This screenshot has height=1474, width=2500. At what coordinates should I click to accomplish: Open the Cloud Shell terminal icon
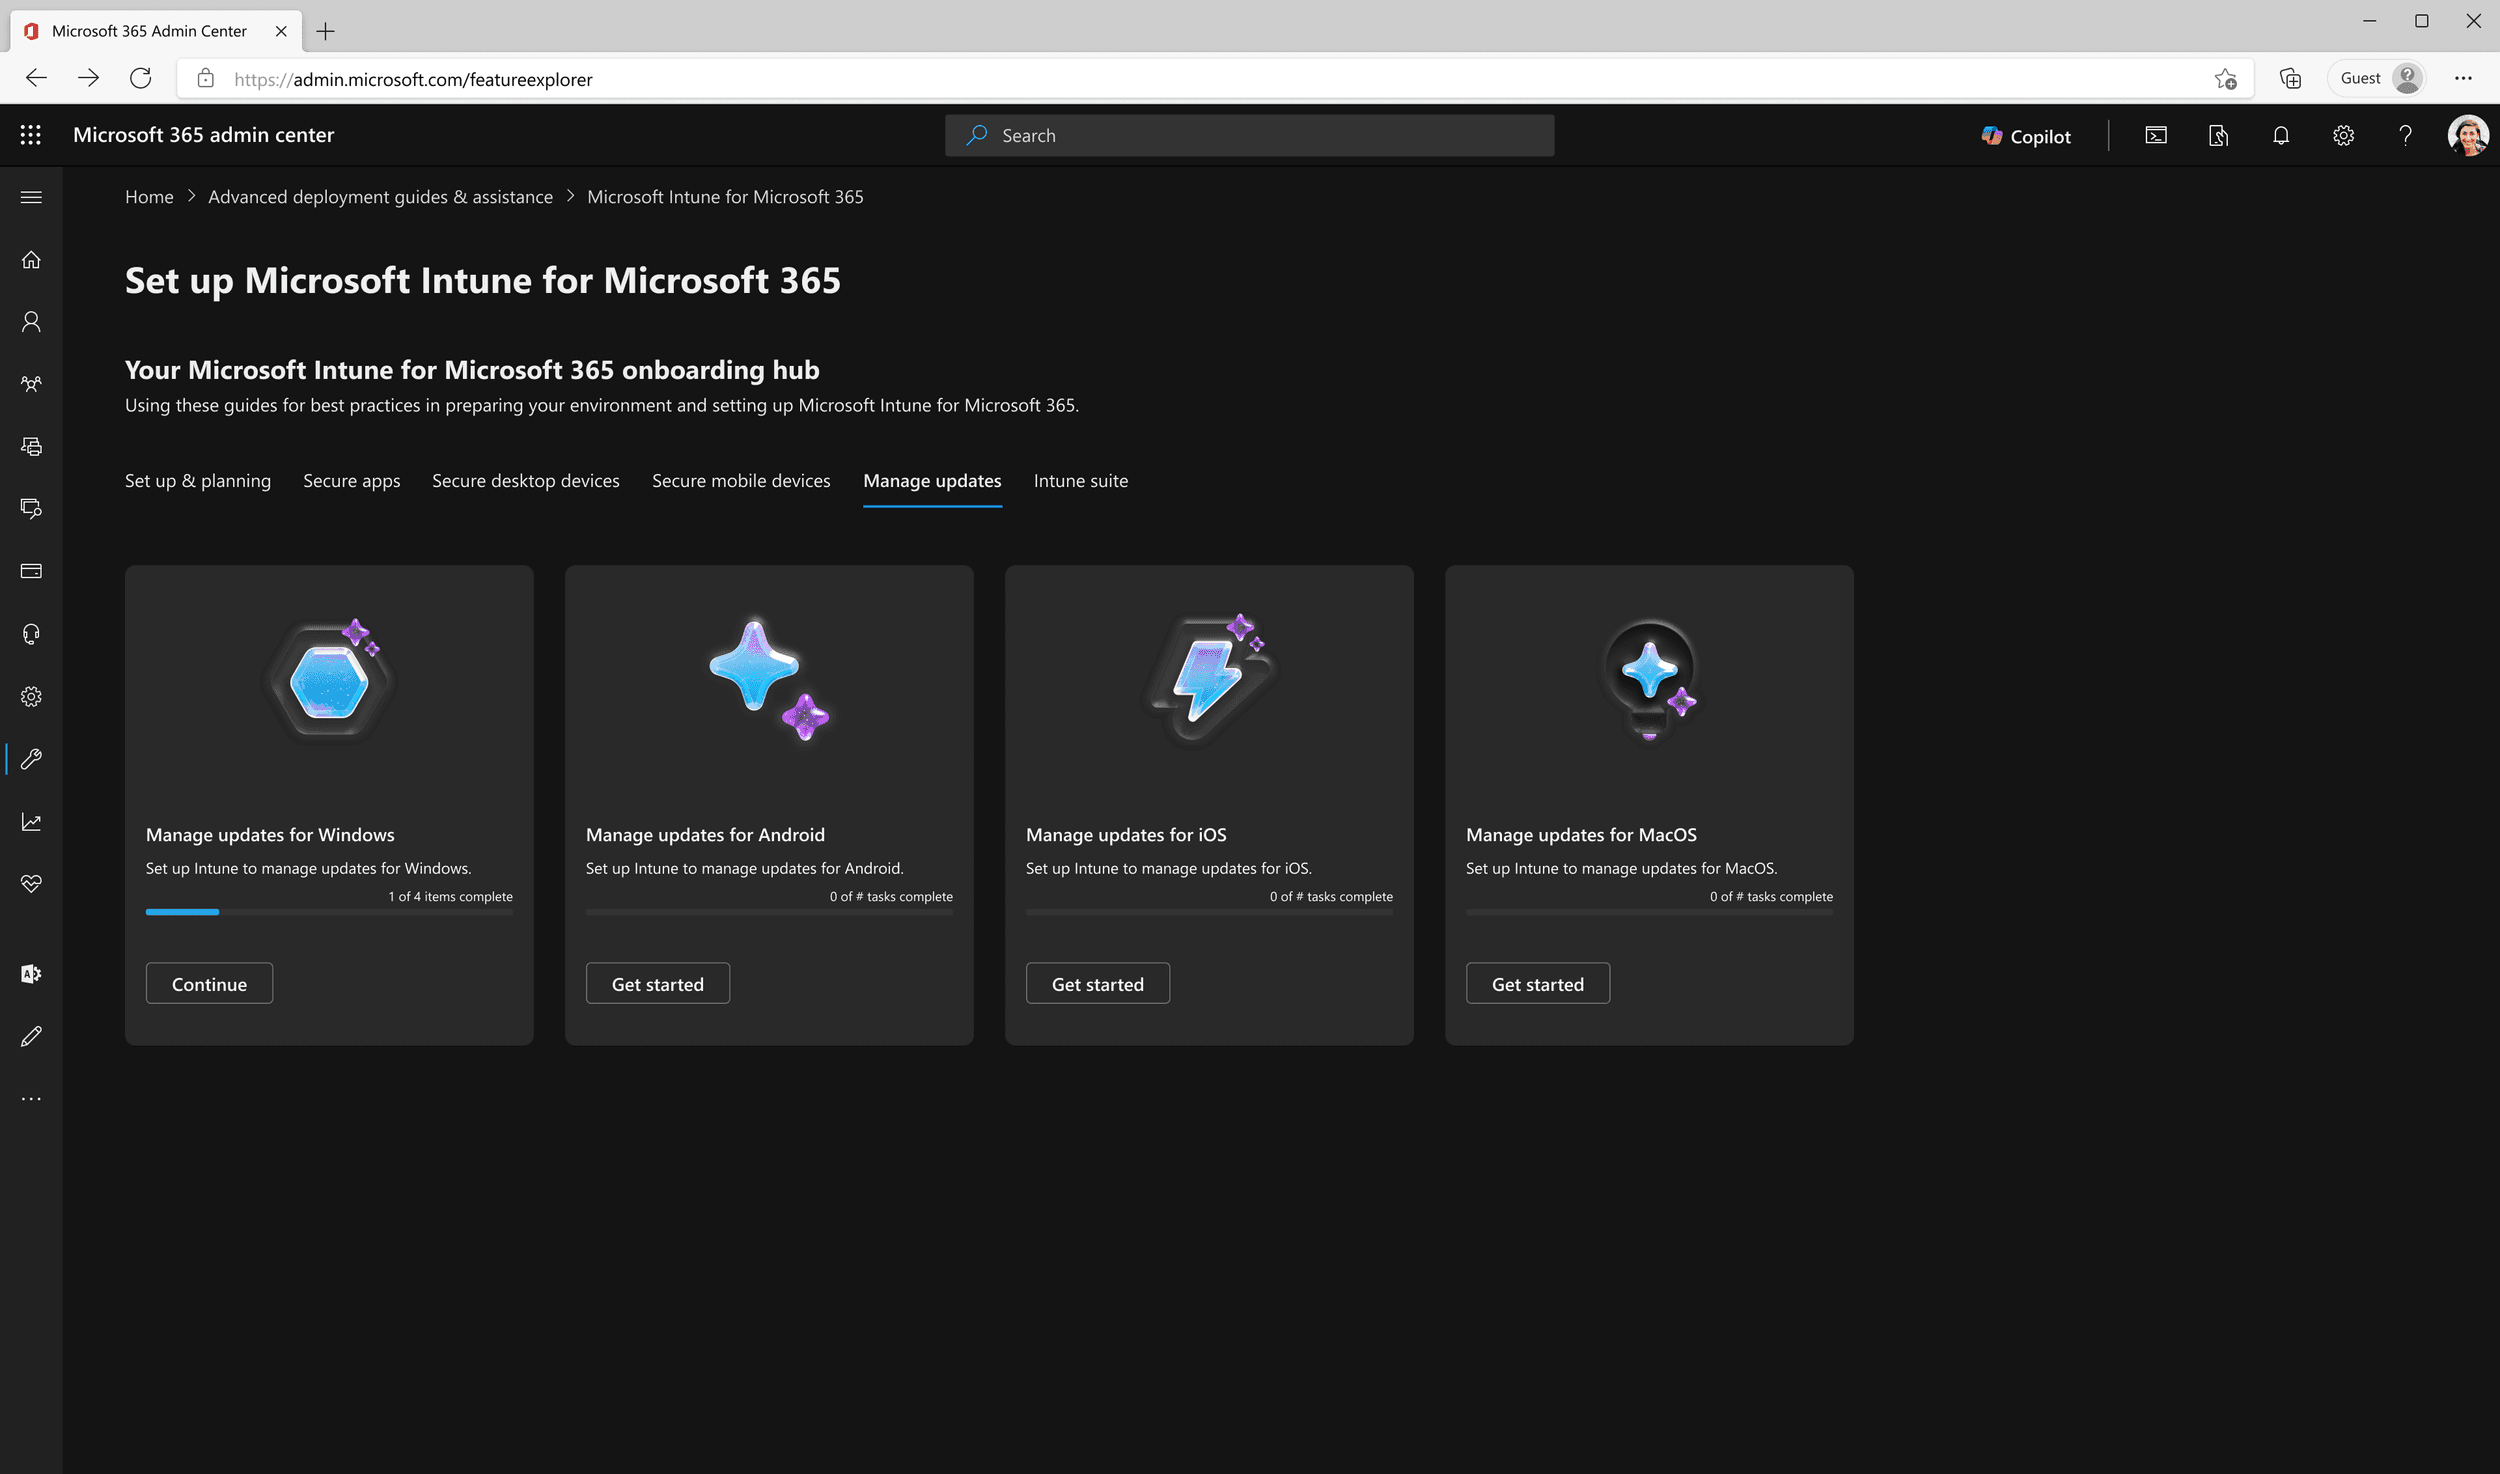2156,136
